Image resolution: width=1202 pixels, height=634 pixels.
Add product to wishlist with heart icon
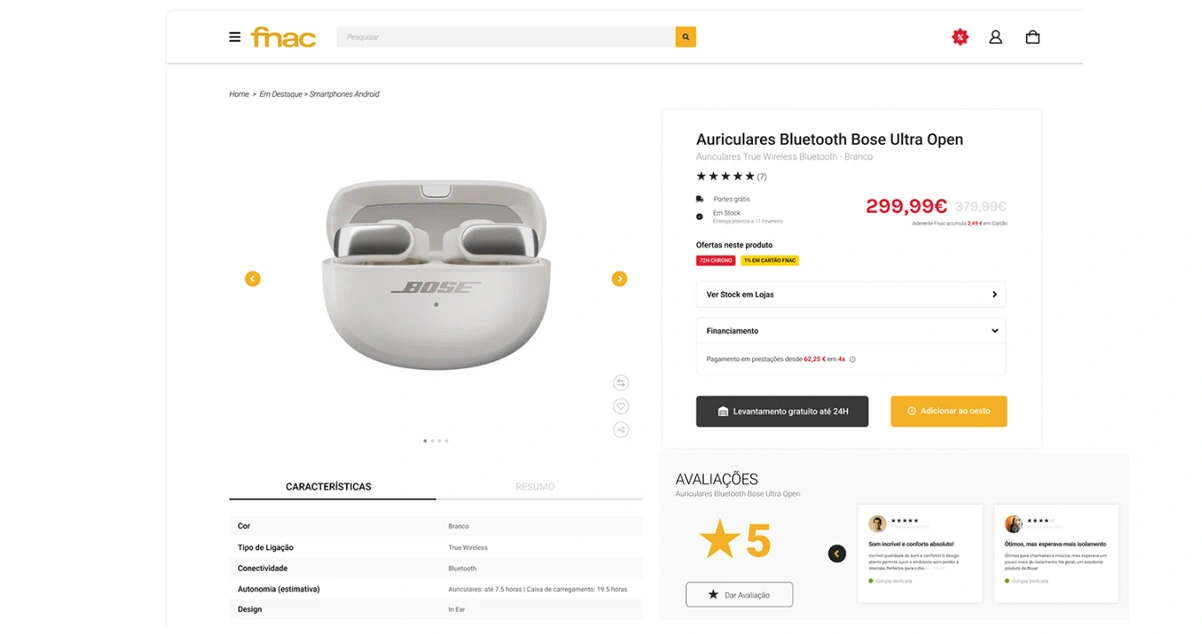pos(621,406)
